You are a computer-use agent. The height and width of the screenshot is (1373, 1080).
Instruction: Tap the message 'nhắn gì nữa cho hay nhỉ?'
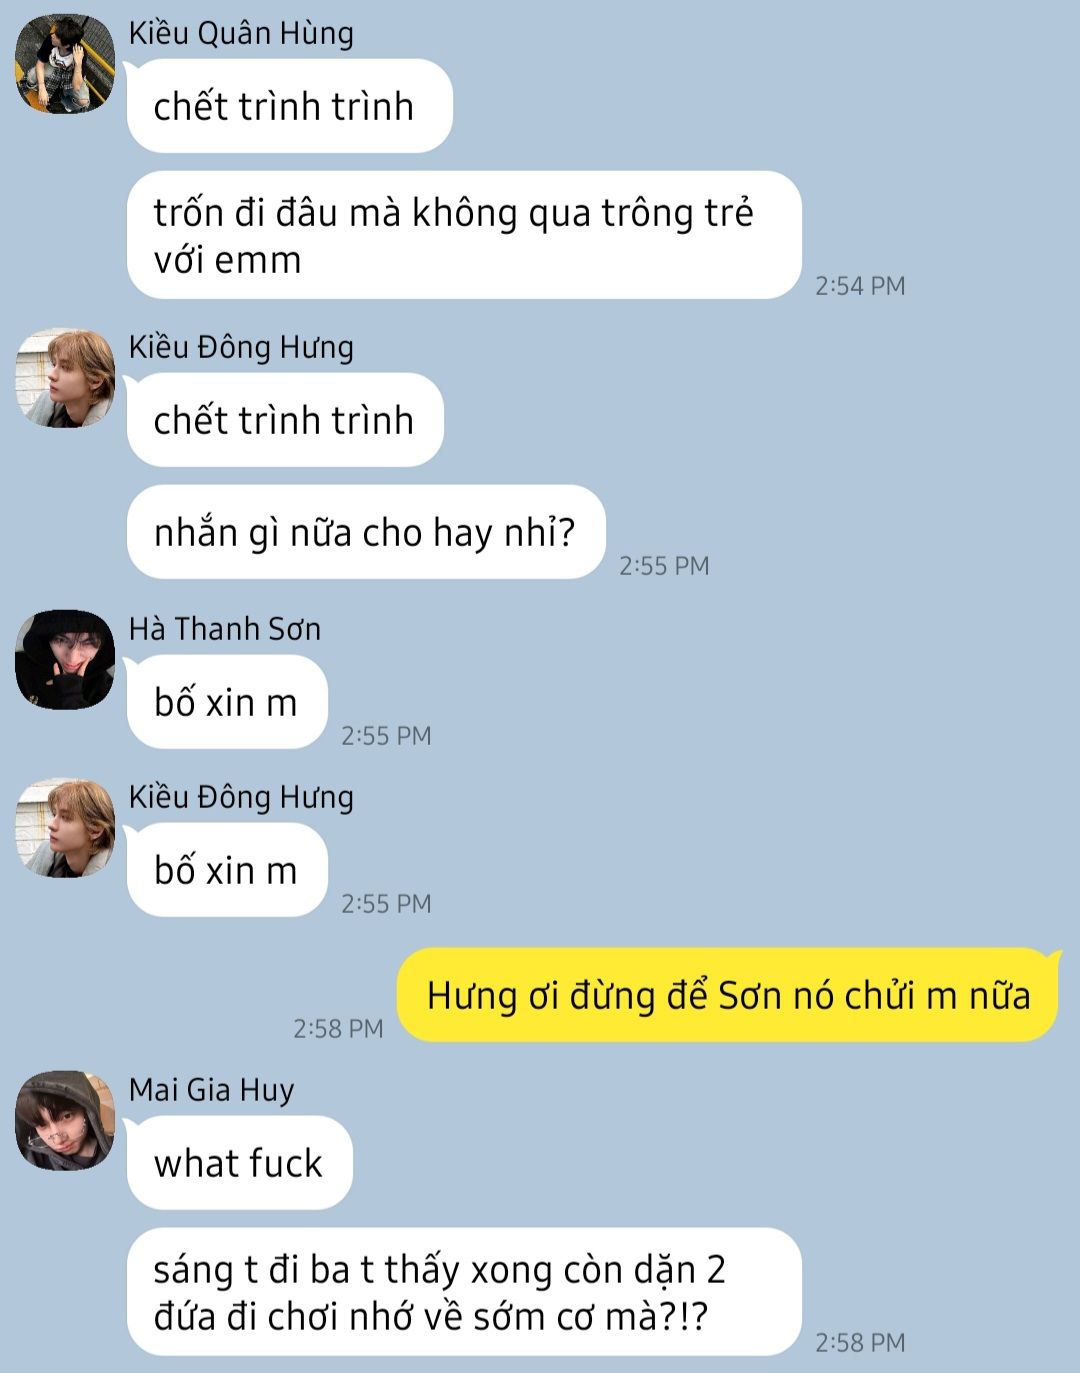366,532
